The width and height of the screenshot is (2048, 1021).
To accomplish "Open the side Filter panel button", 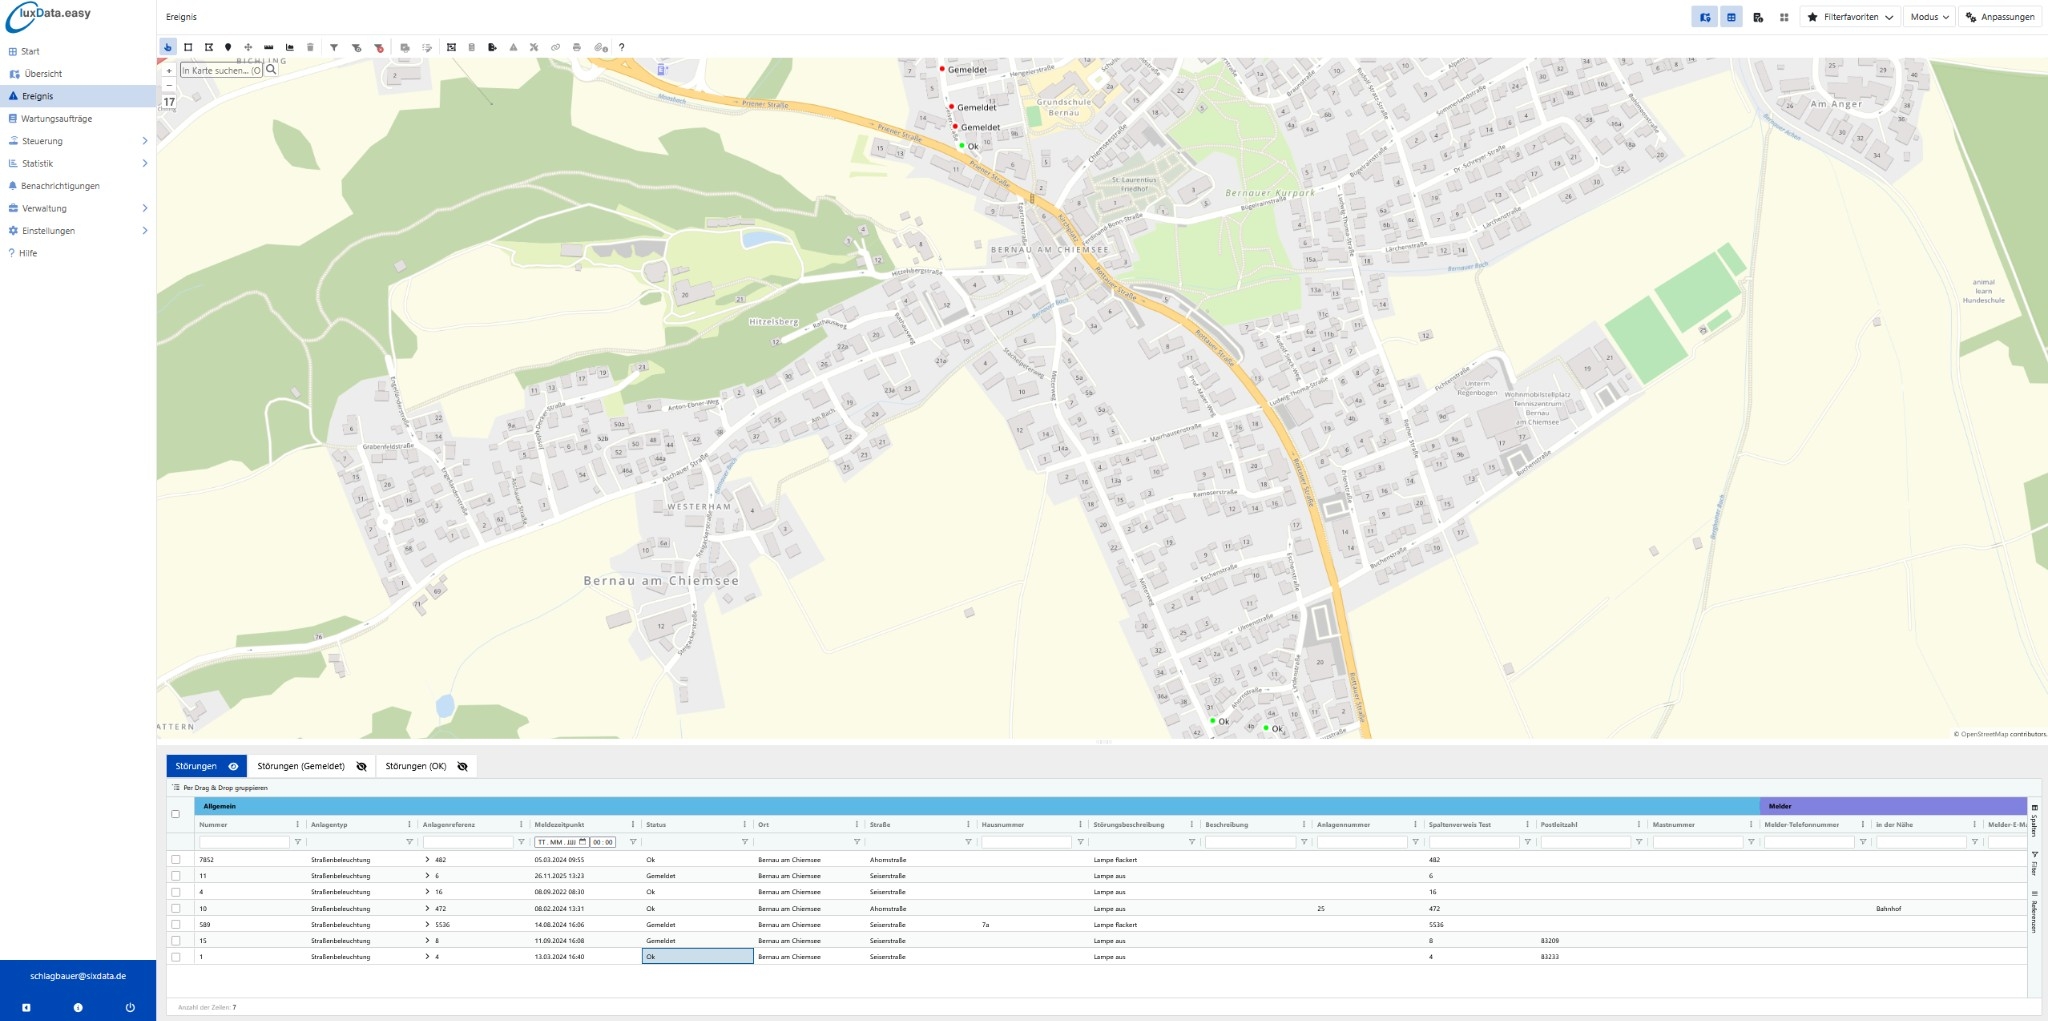I will pos(2034,864).
